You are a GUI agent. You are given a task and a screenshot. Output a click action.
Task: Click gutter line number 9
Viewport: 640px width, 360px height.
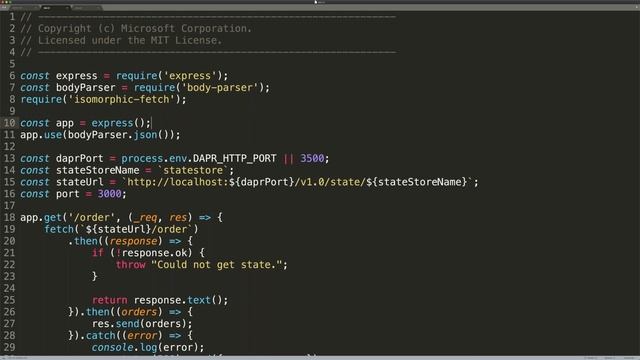coord(12,111)
